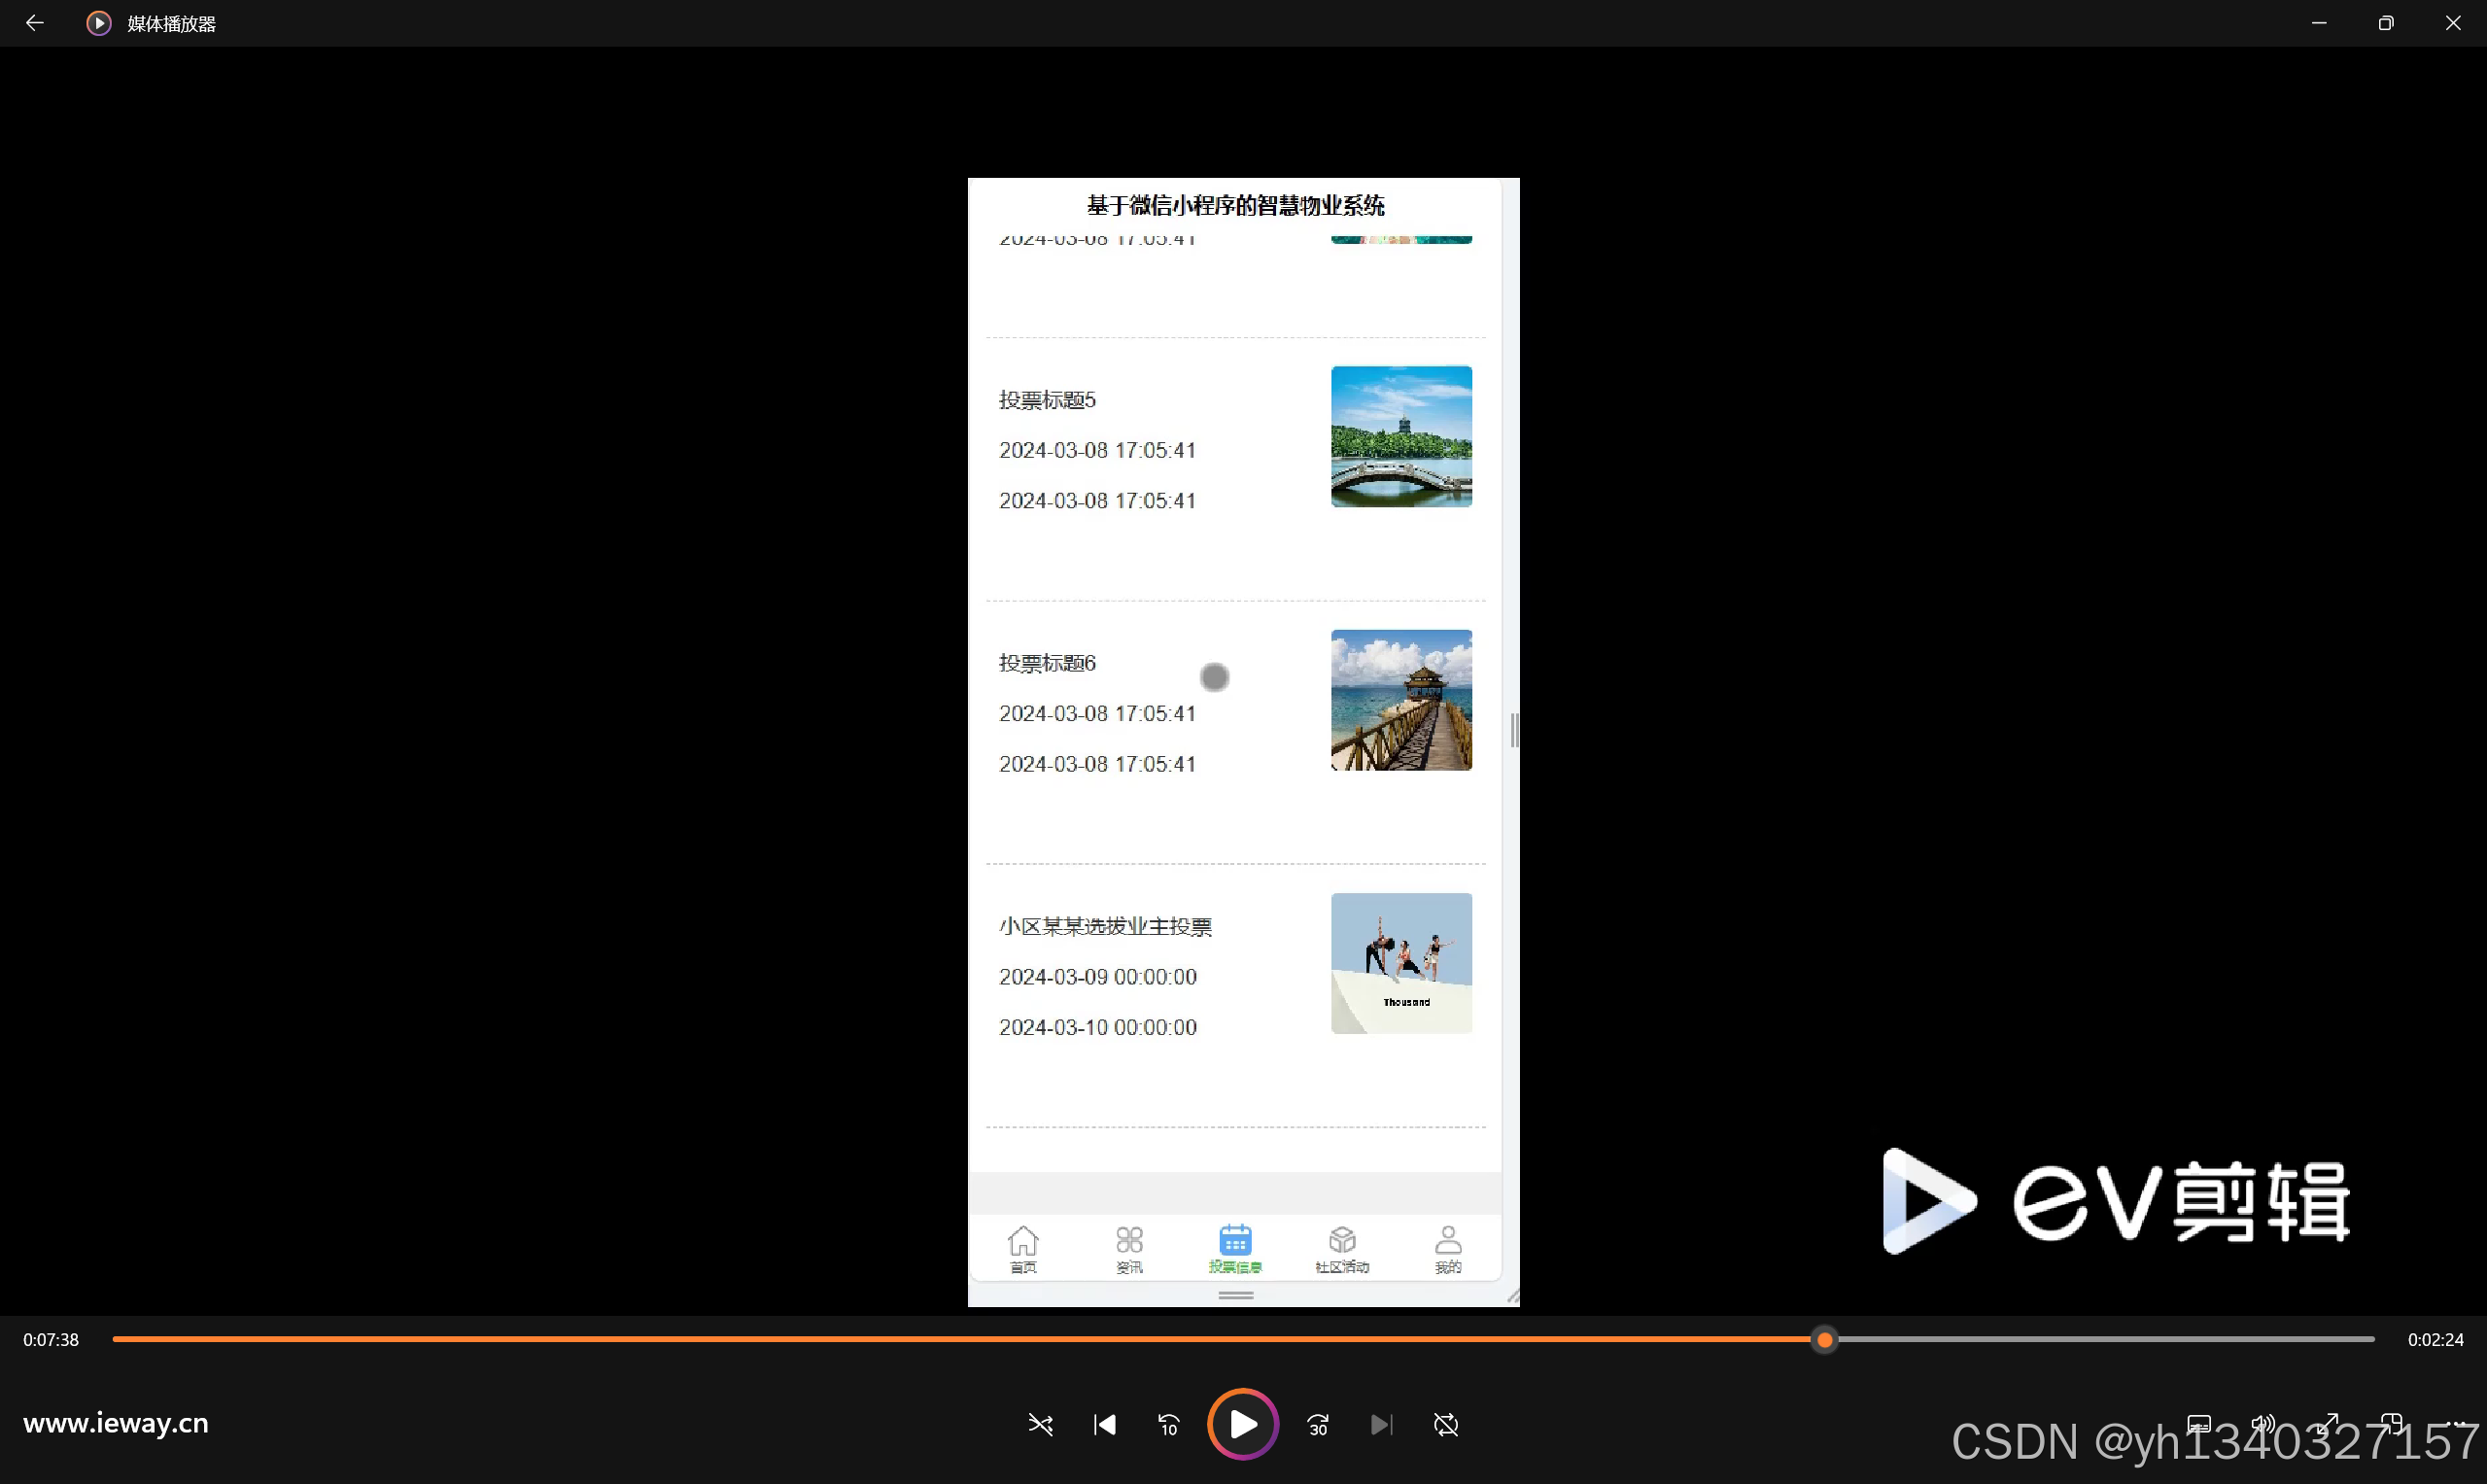Viewport: 2487px width, 1484px height.
Task: Click the back arrow in title bar
Action: [x=34, y=23]
